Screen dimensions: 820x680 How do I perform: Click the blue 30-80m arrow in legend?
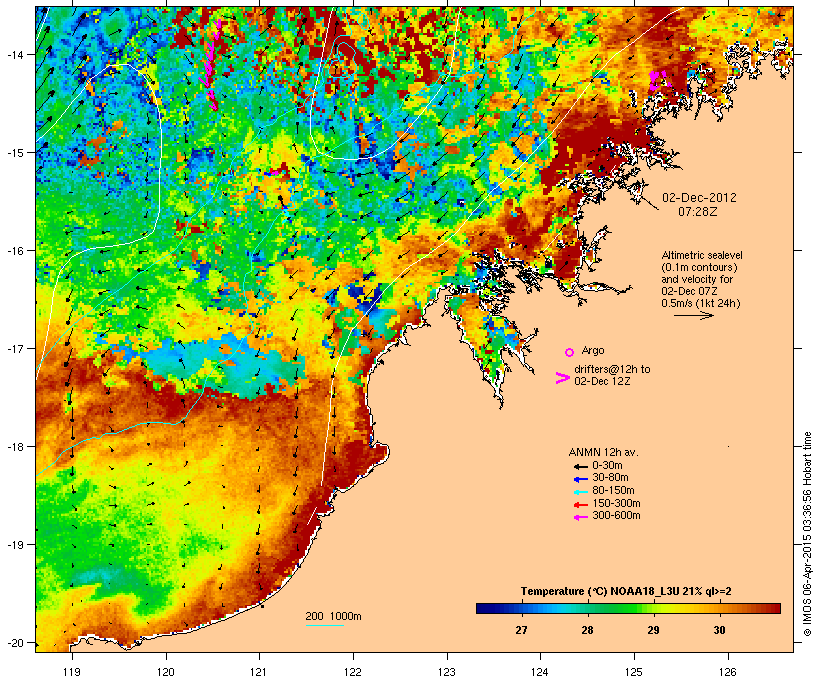580,479
